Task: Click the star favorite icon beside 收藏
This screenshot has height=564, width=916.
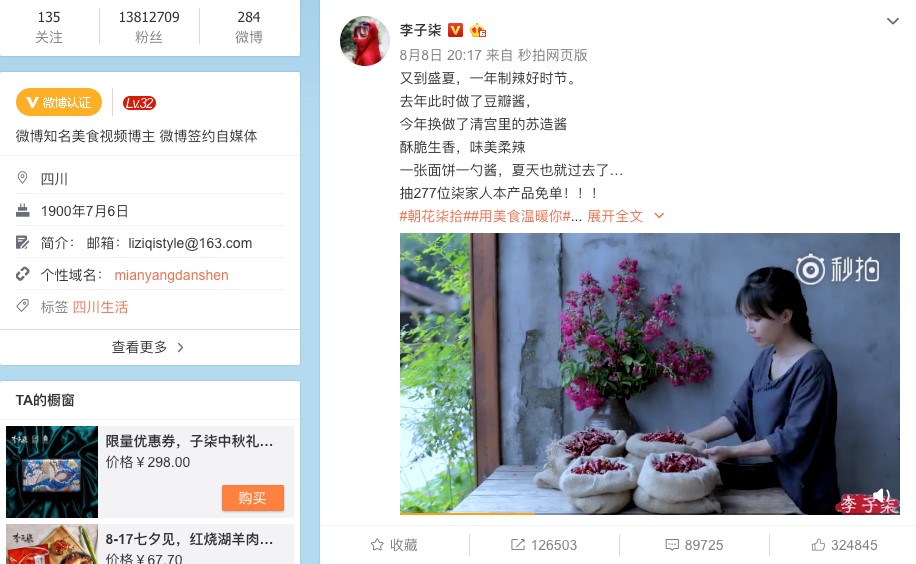Action: click(377, 545)
